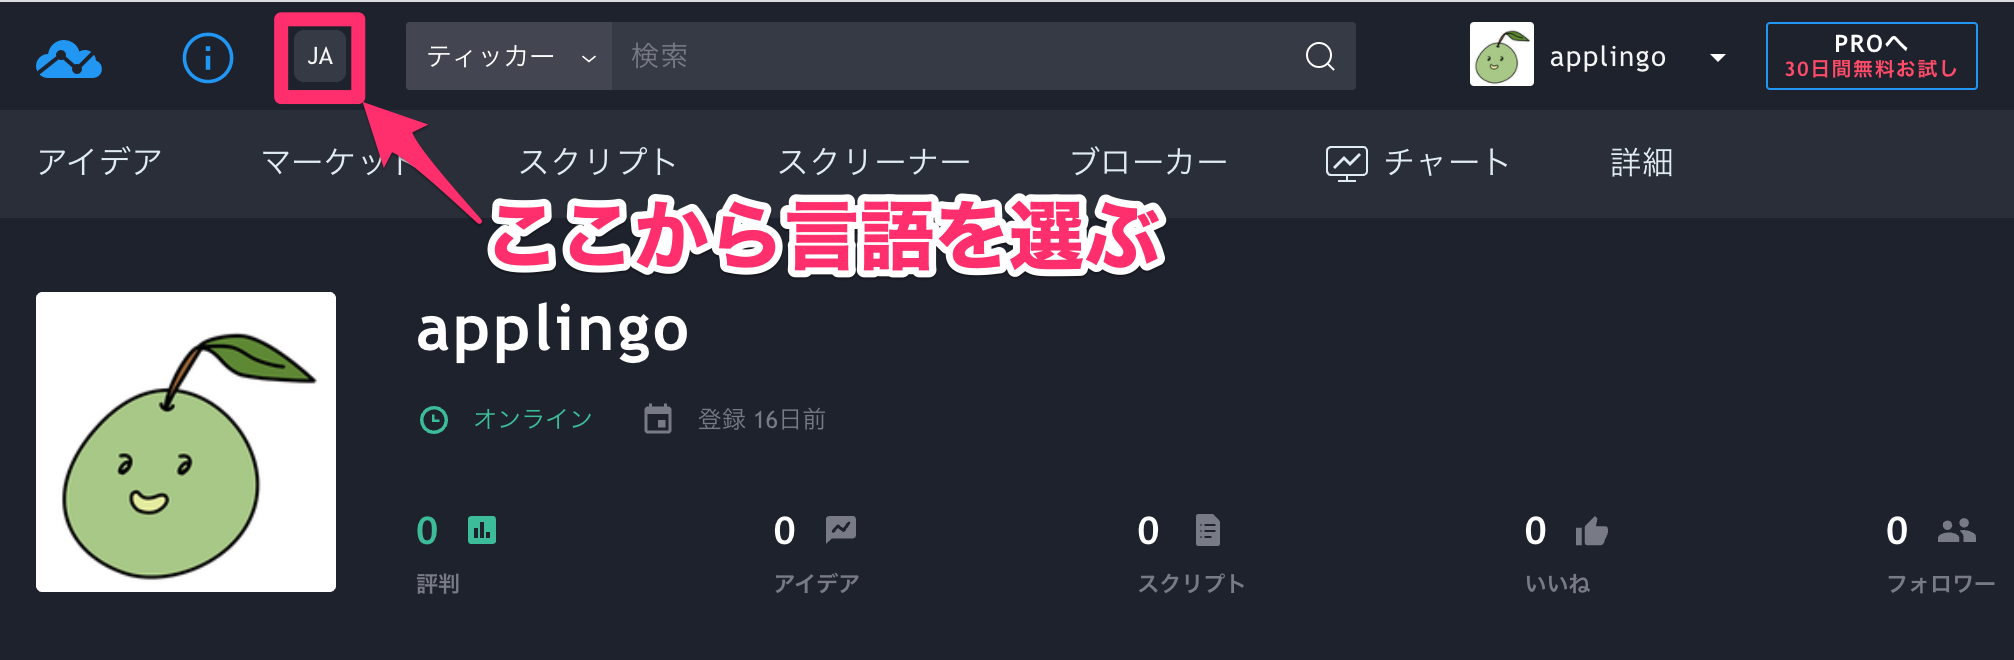Open the blue info circle icon
The width and height of the screenshot is (2014, 660).
point(208,58)
